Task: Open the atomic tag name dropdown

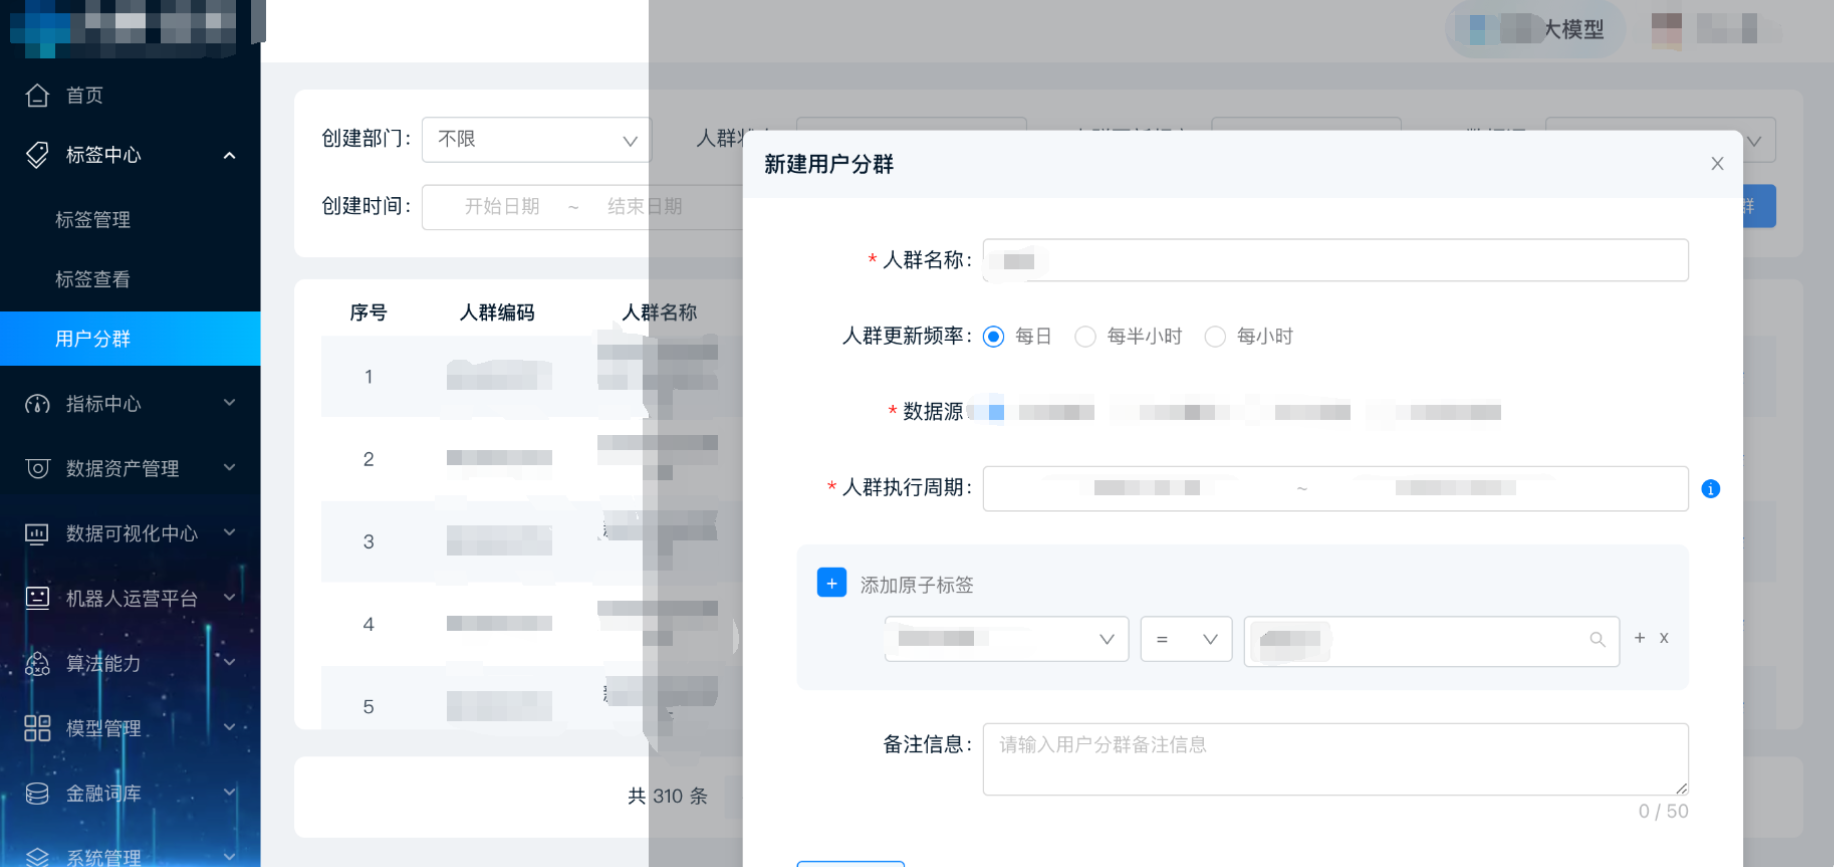Action: click(x=1006, y=639)
